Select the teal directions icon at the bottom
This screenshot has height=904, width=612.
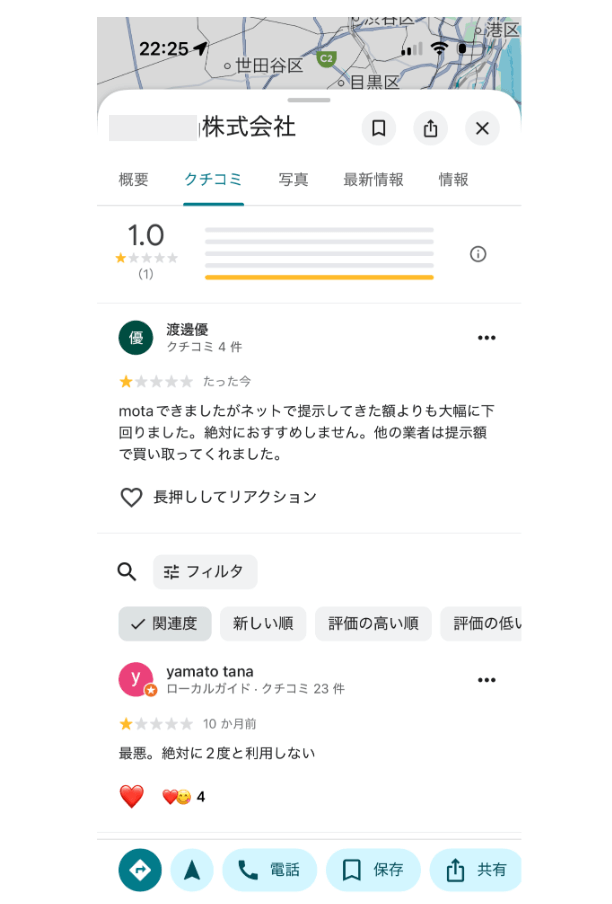click(139, 870)
